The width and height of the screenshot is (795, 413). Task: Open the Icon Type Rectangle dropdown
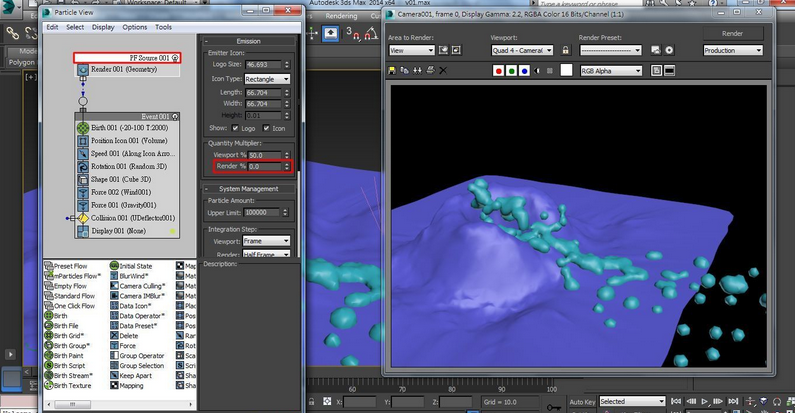tap(269, 79)
